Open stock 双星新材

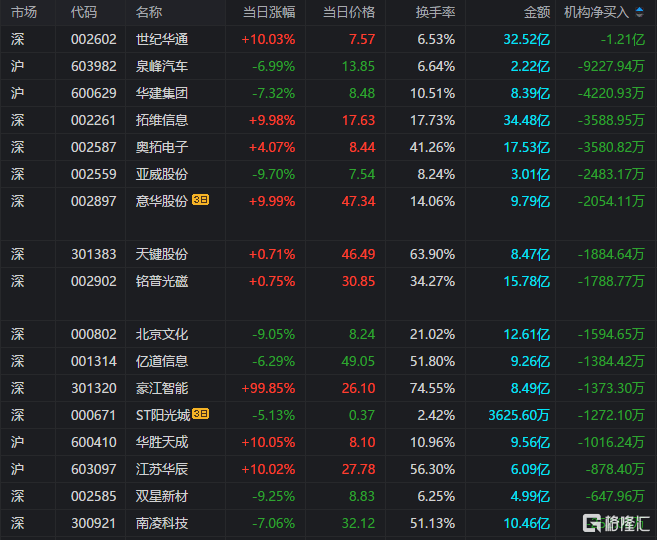[162, 496]
